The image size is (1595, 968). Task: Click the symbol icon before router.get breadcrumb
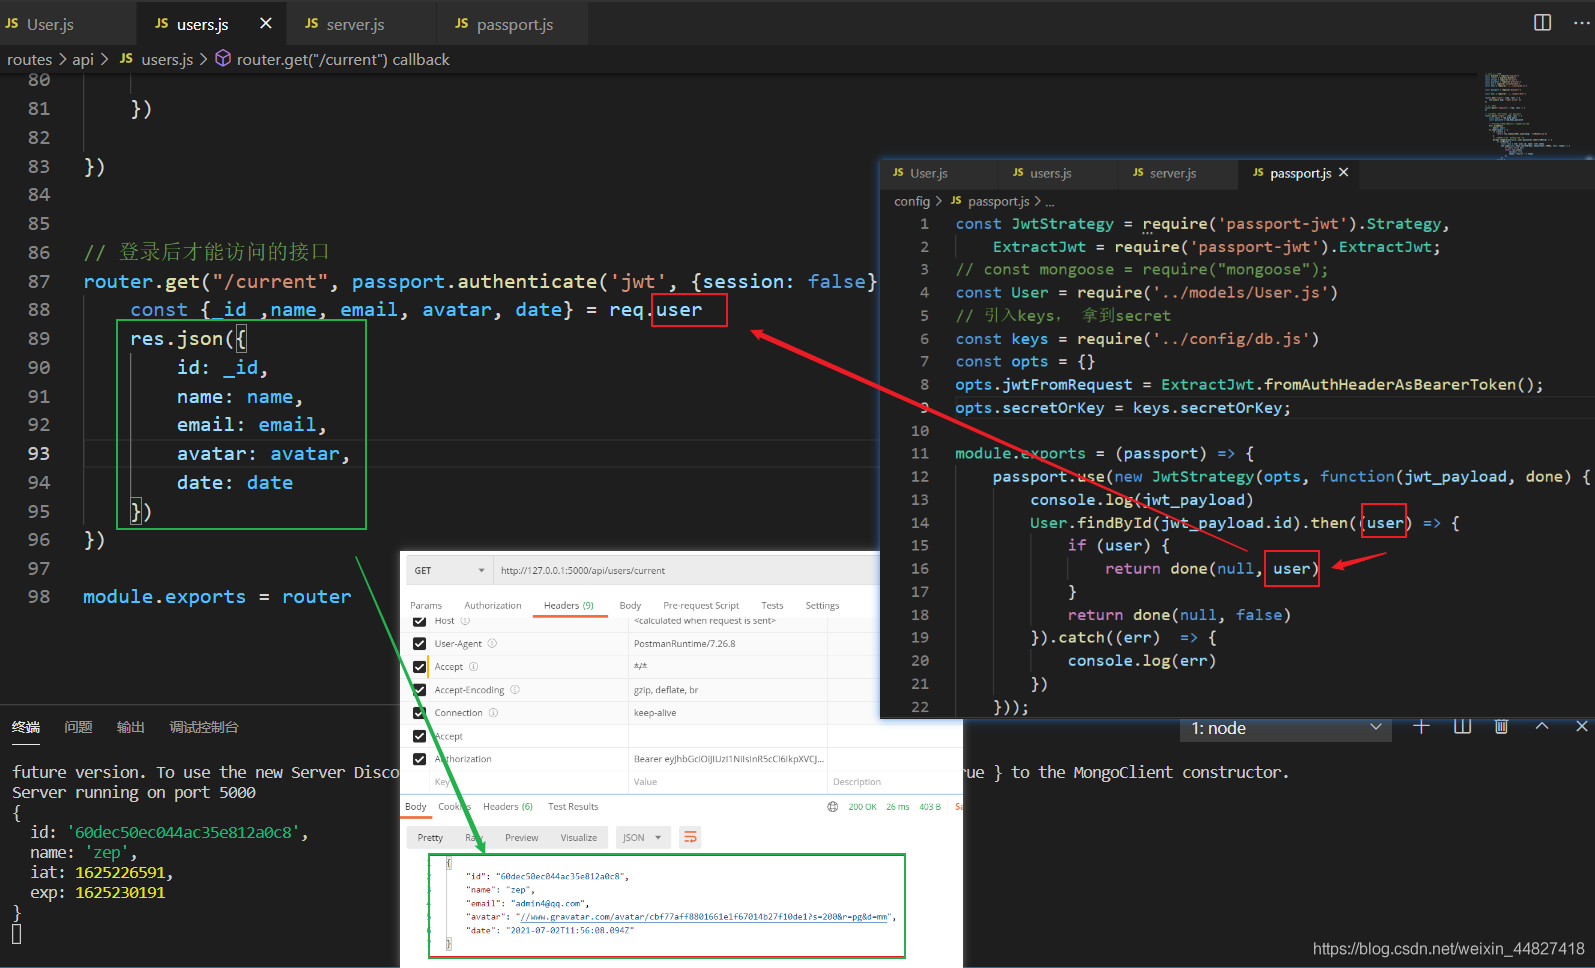click(x=223, y=59)
